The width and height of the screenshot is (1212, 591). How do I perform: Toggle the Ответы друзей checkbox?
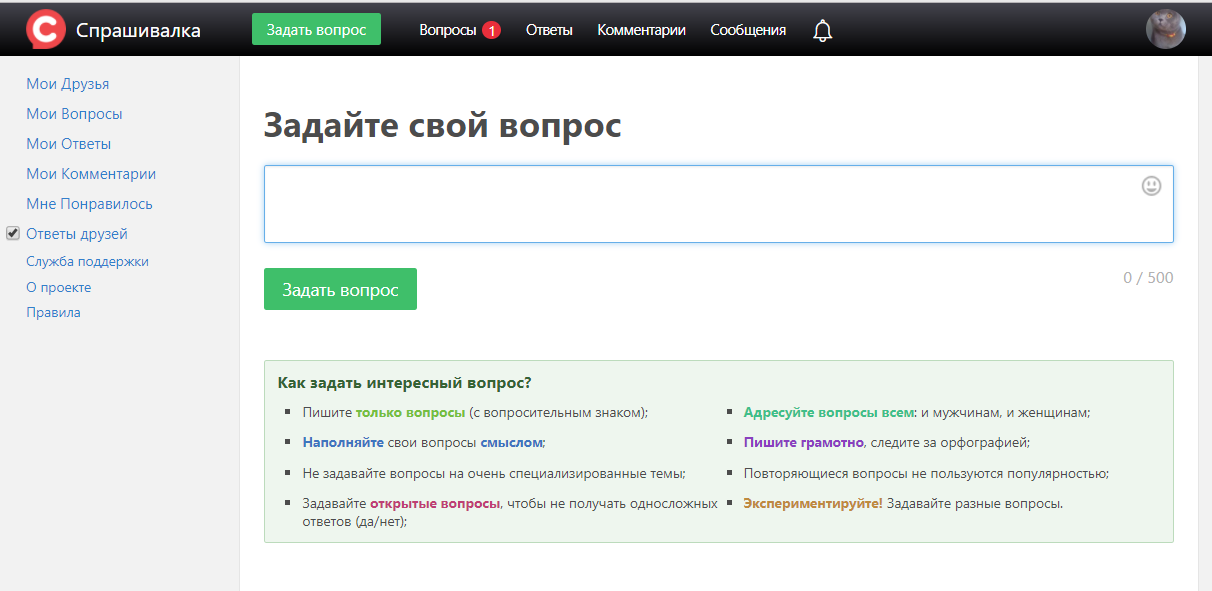[x=13, y=233]
